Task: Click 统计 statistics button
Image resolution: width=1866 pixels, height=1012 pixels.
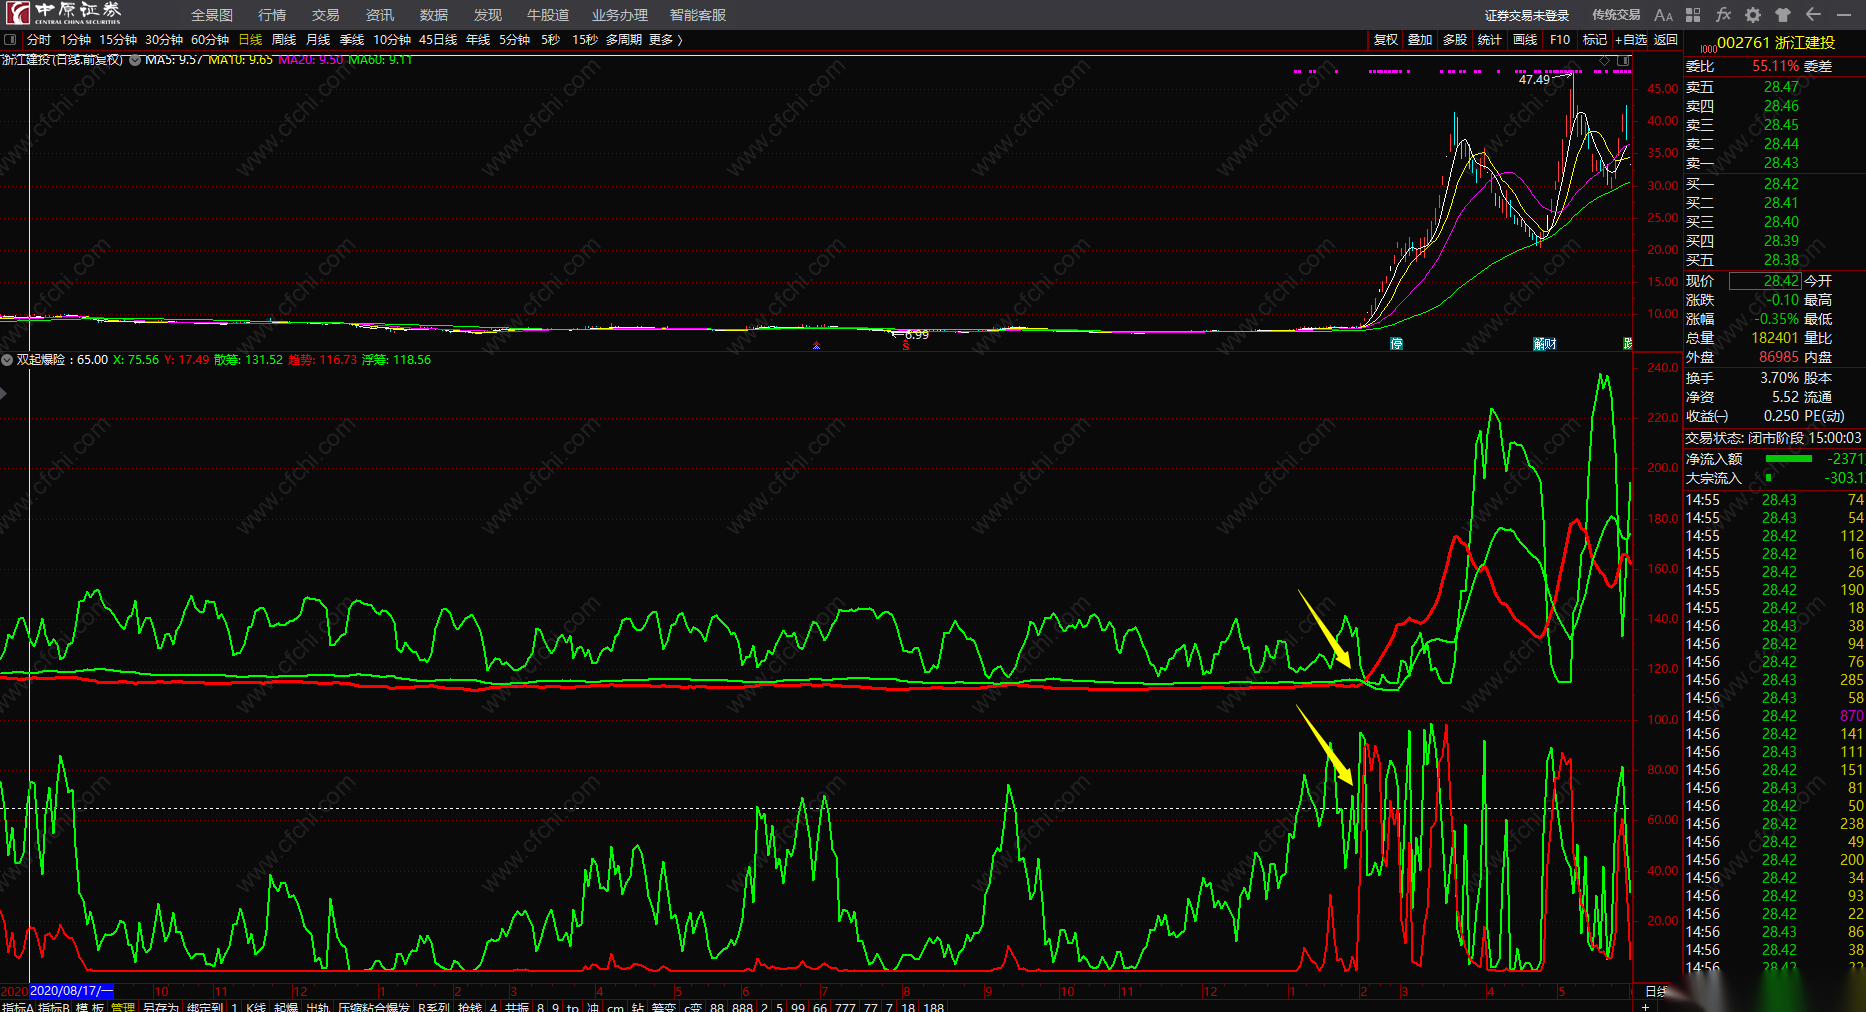Action: click(1490, 40)
